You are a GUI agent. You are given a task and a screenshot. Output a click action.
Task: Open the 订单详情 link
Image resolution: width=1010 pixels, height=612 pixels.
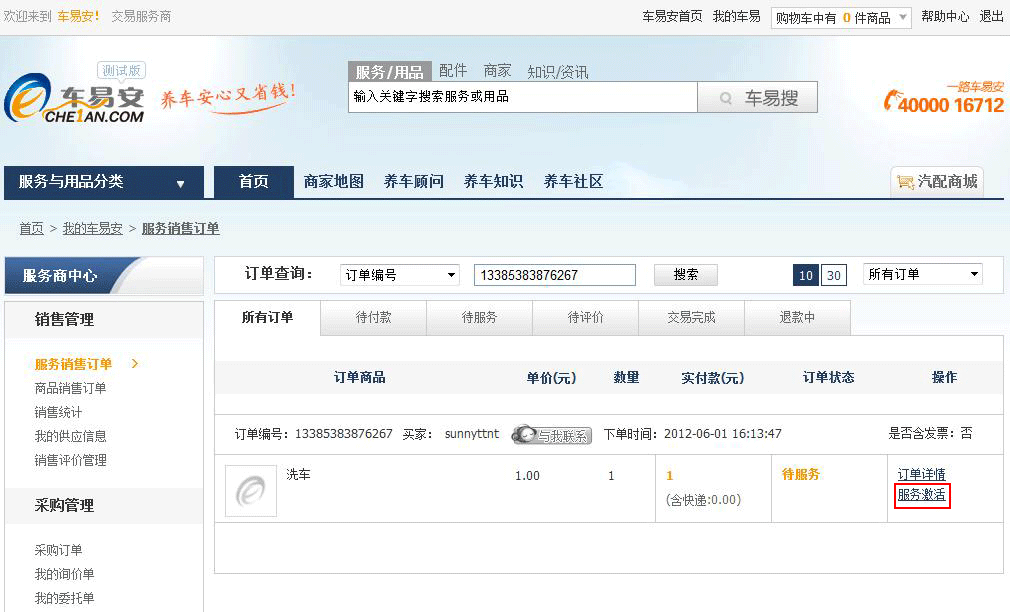pyautogui.click(x=922, y=475)
